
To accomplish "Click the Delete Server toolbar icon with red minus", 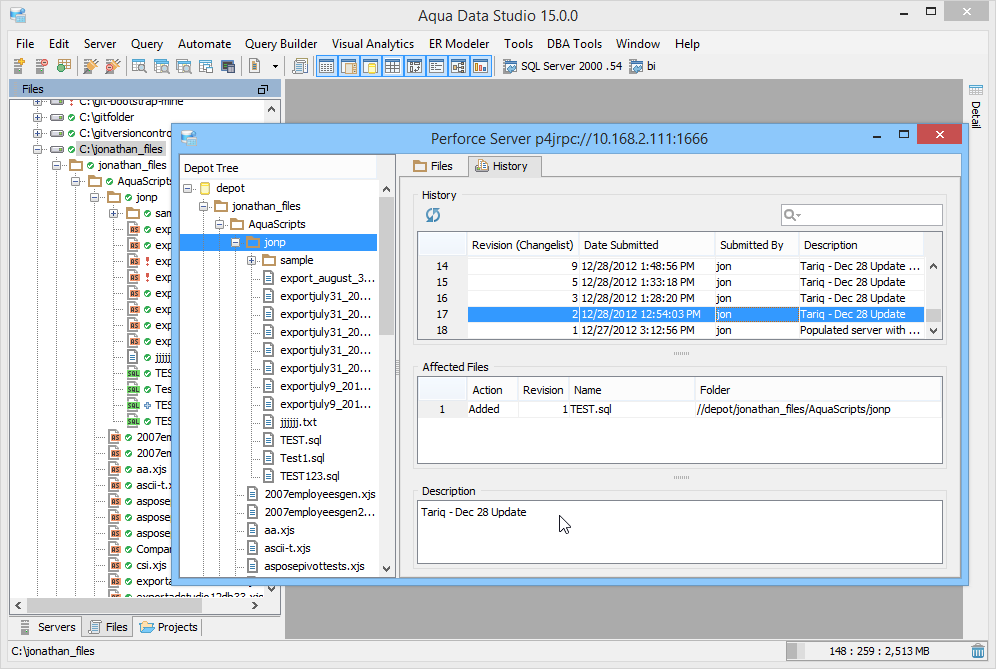I will pos(41,66).
